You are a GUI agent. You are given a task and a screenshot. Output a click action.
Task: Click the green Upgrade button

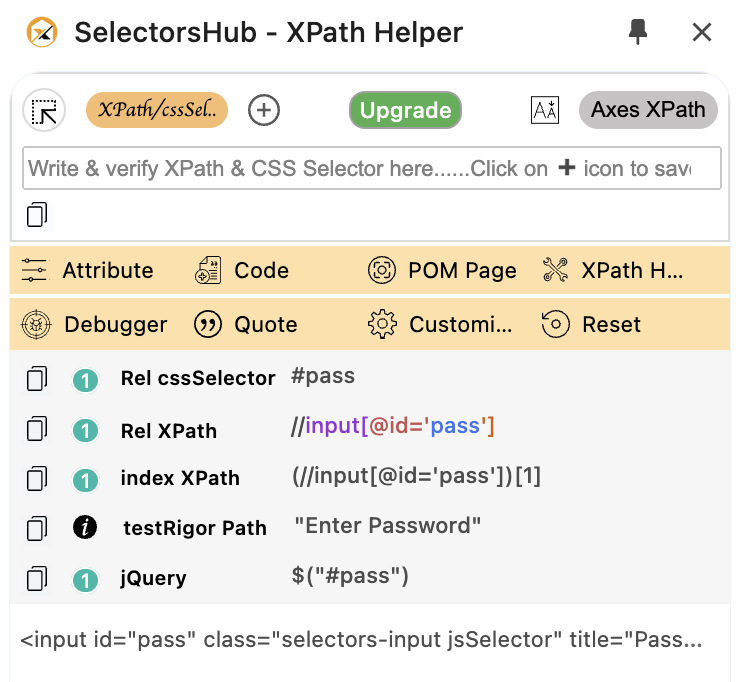(x=405, y=110)
